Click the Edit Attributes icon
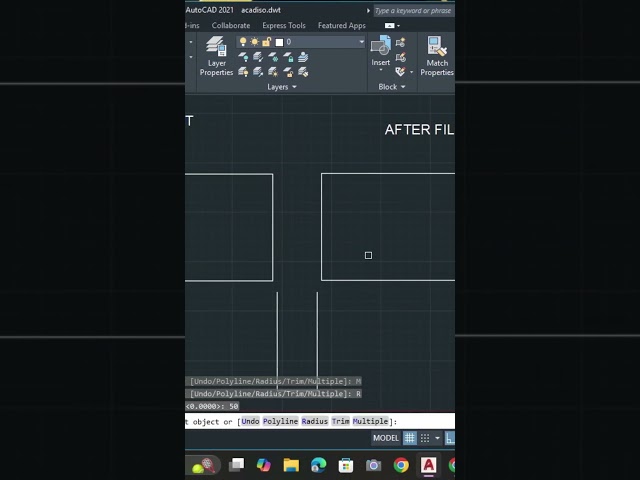The width and height of the screenshot is (640, 480). [x=400, y=72]
